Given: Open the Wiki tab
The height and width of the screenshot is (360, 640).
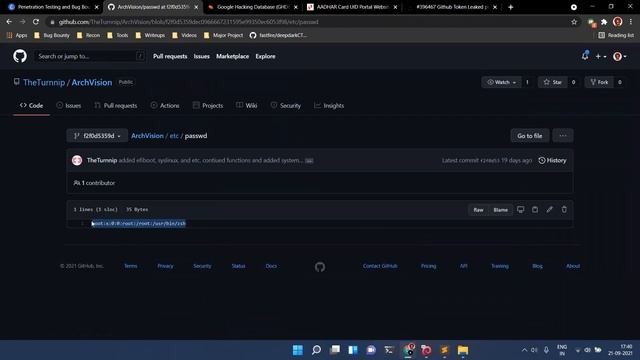Looking at the screenshot, I should coord(247,105).
